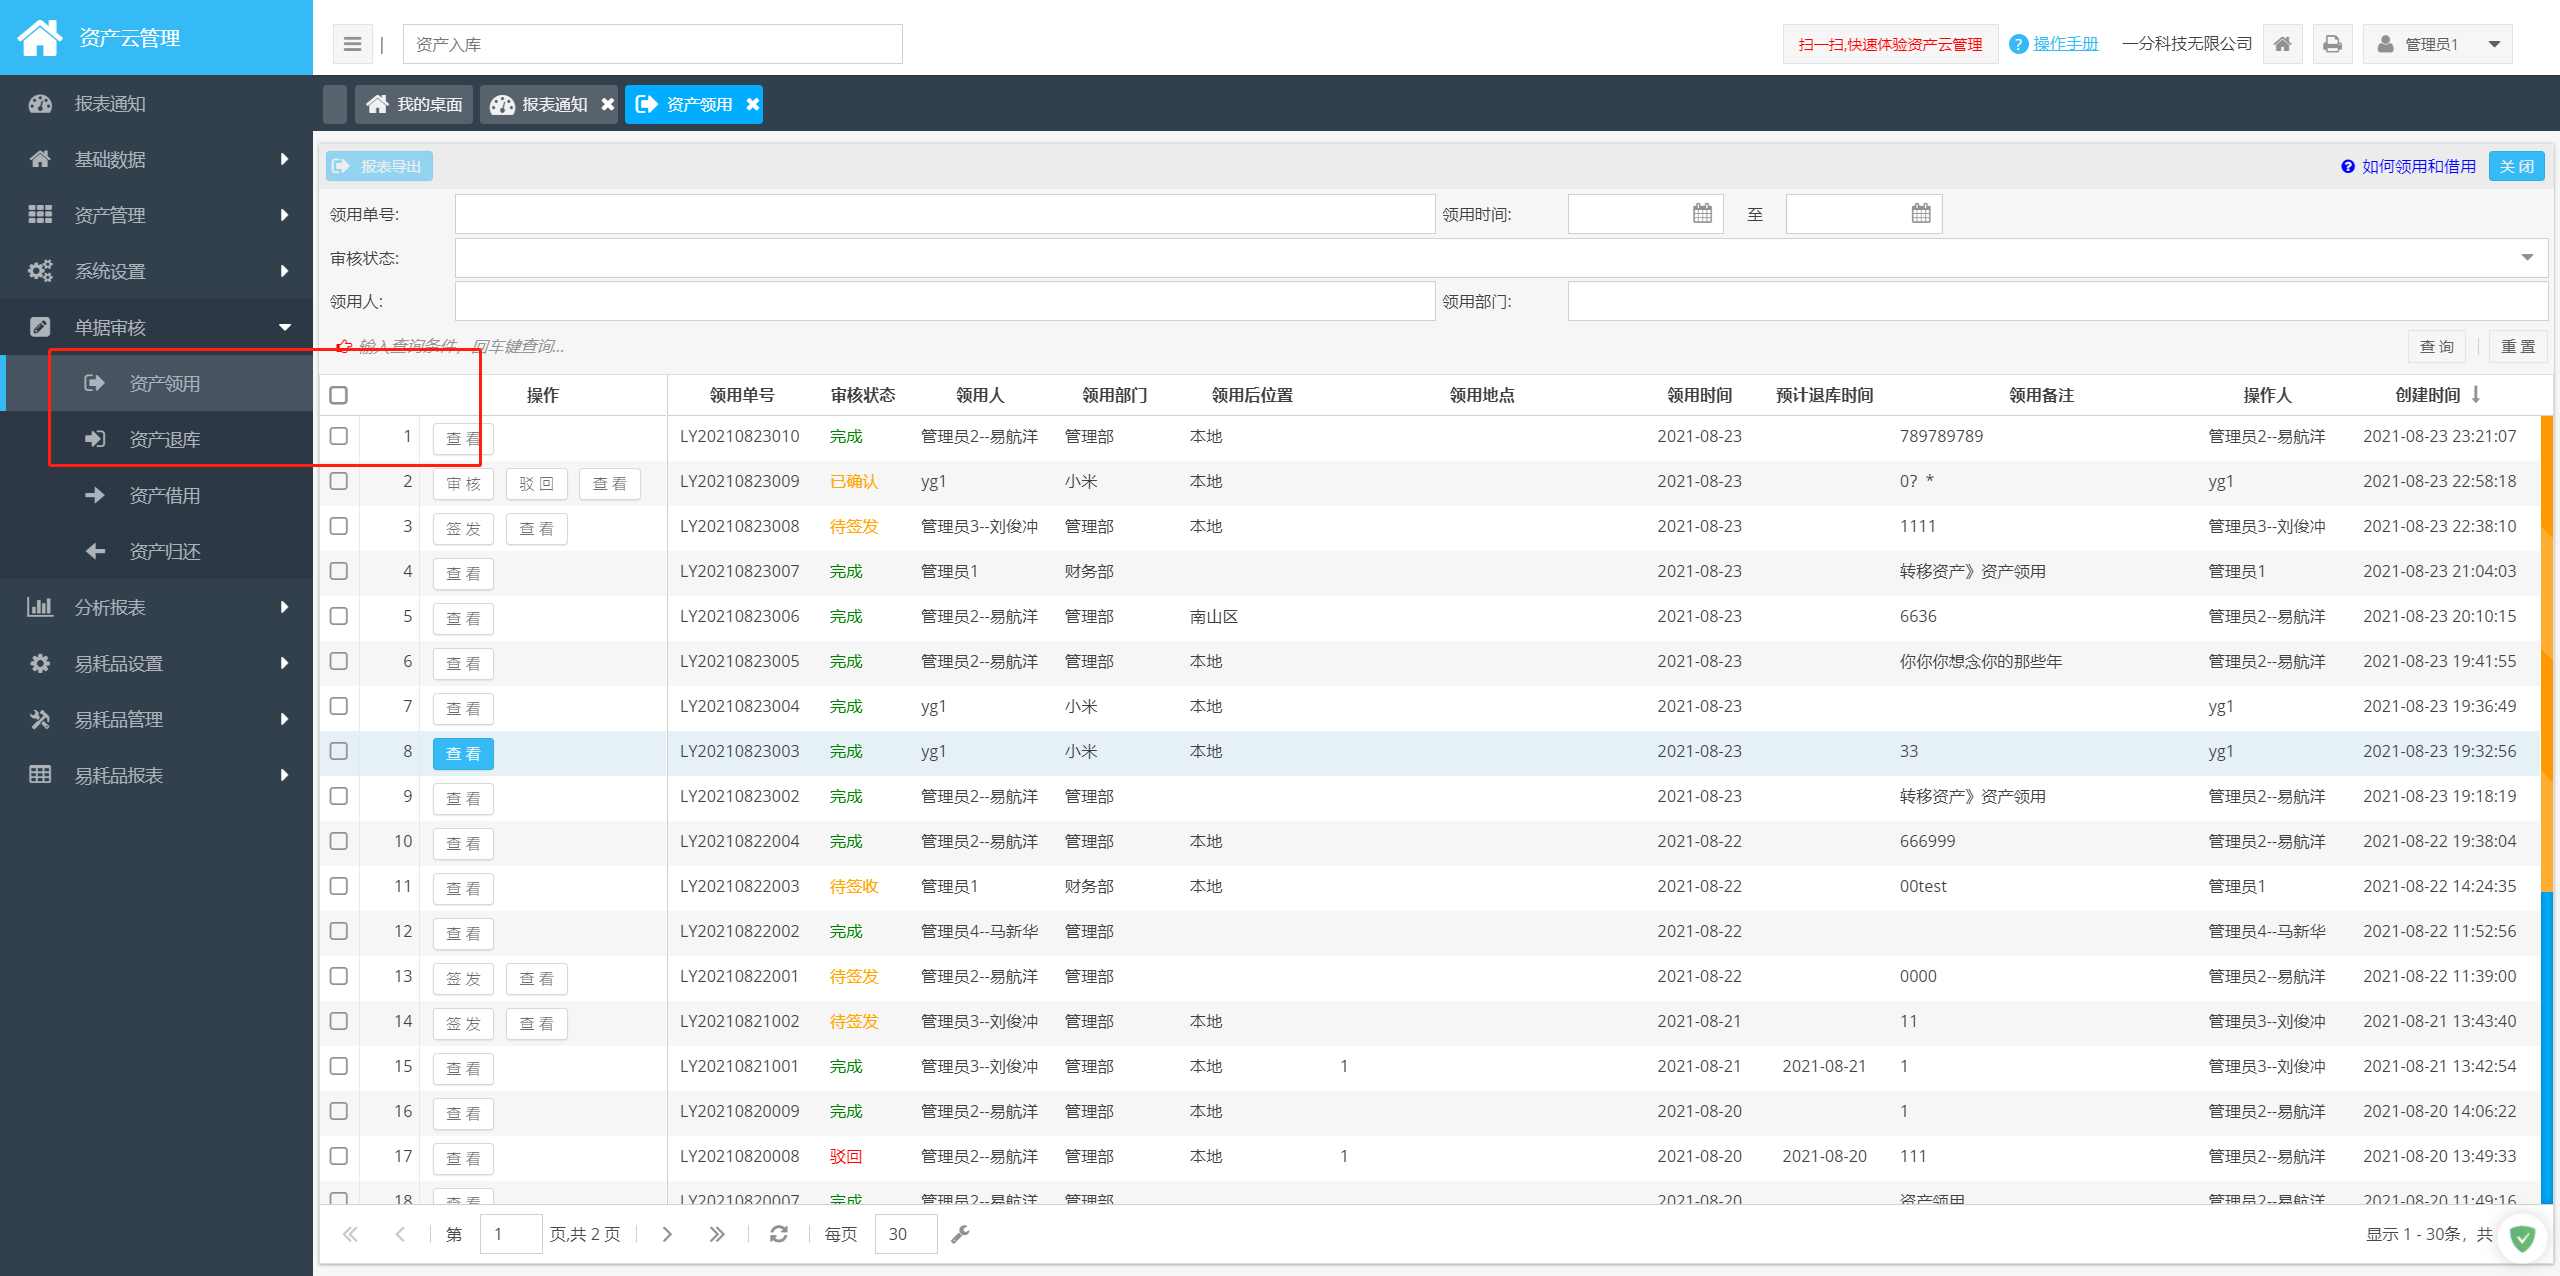Expand the 分析报表 sidebar menu

(156, 607)
